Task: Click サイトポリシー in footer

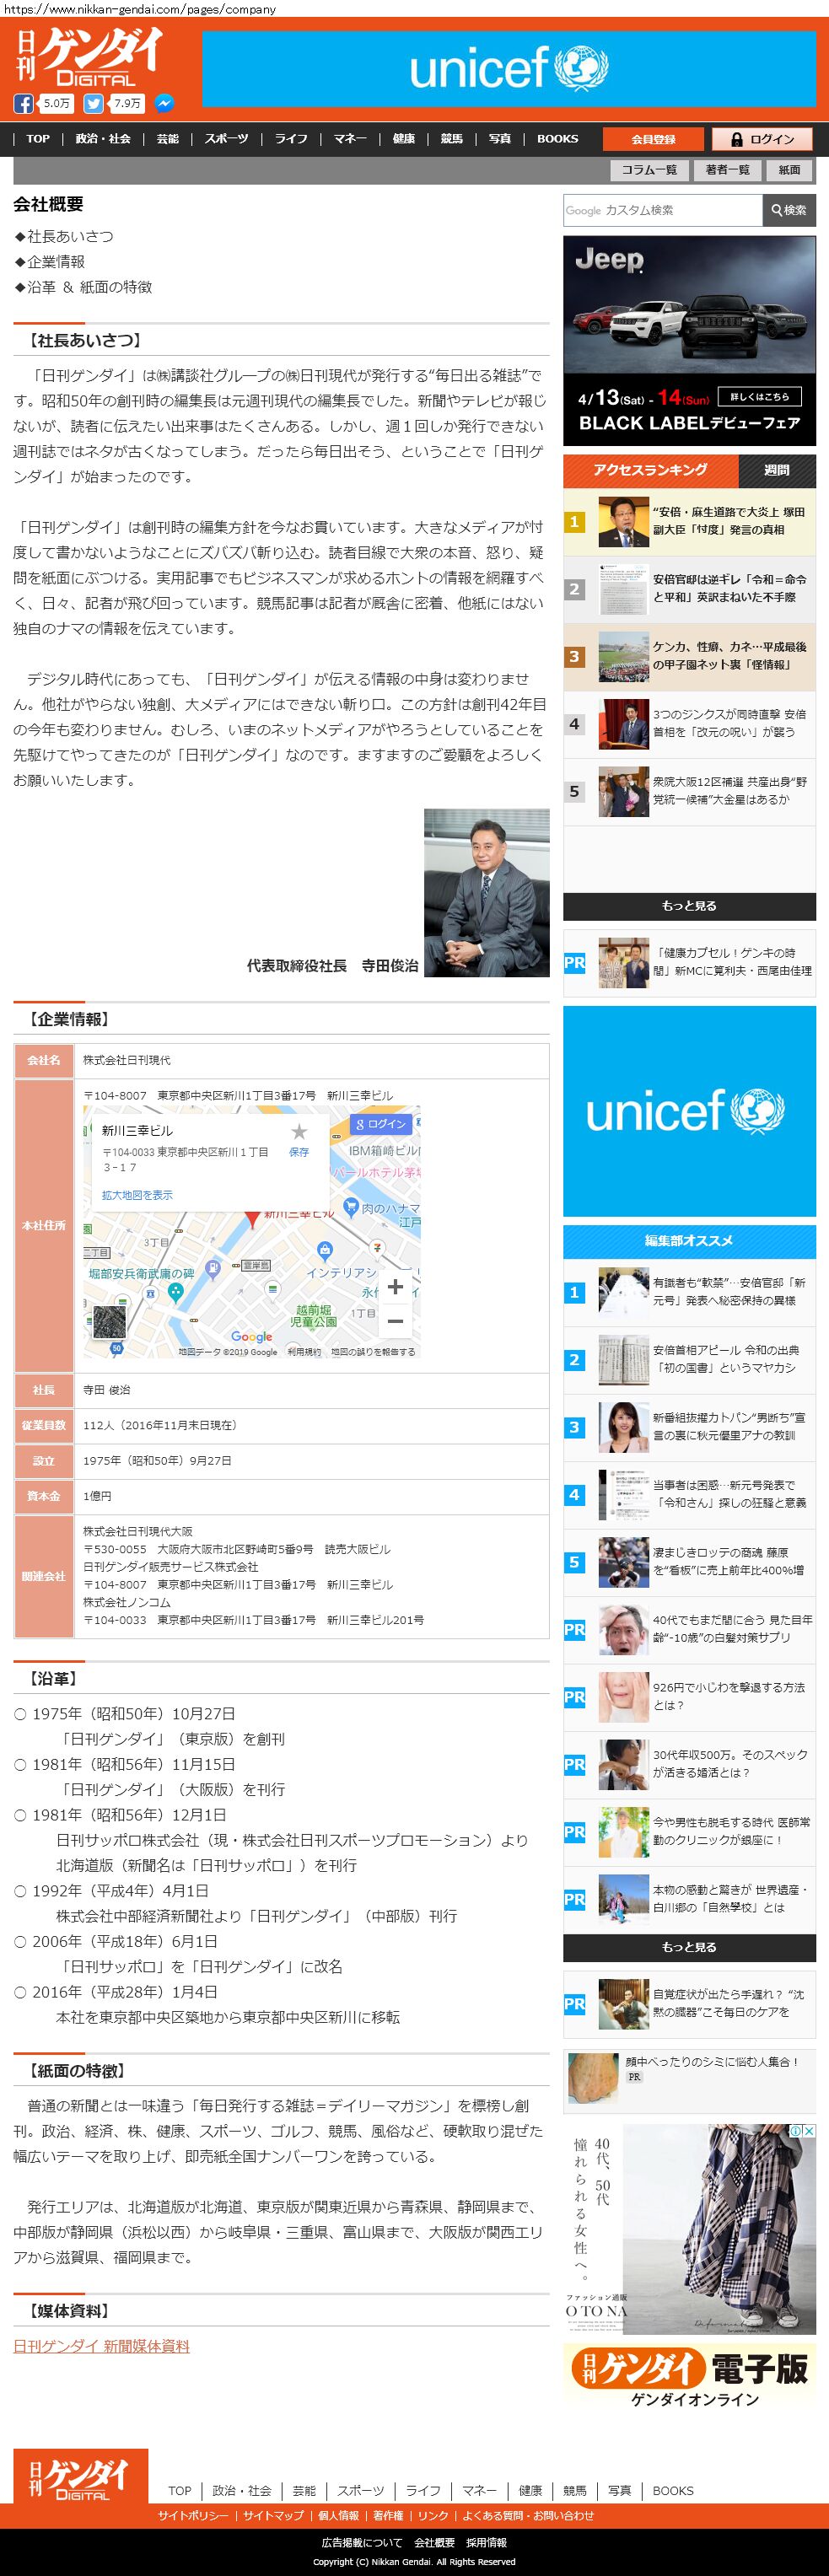Action: pos(193,2516)
